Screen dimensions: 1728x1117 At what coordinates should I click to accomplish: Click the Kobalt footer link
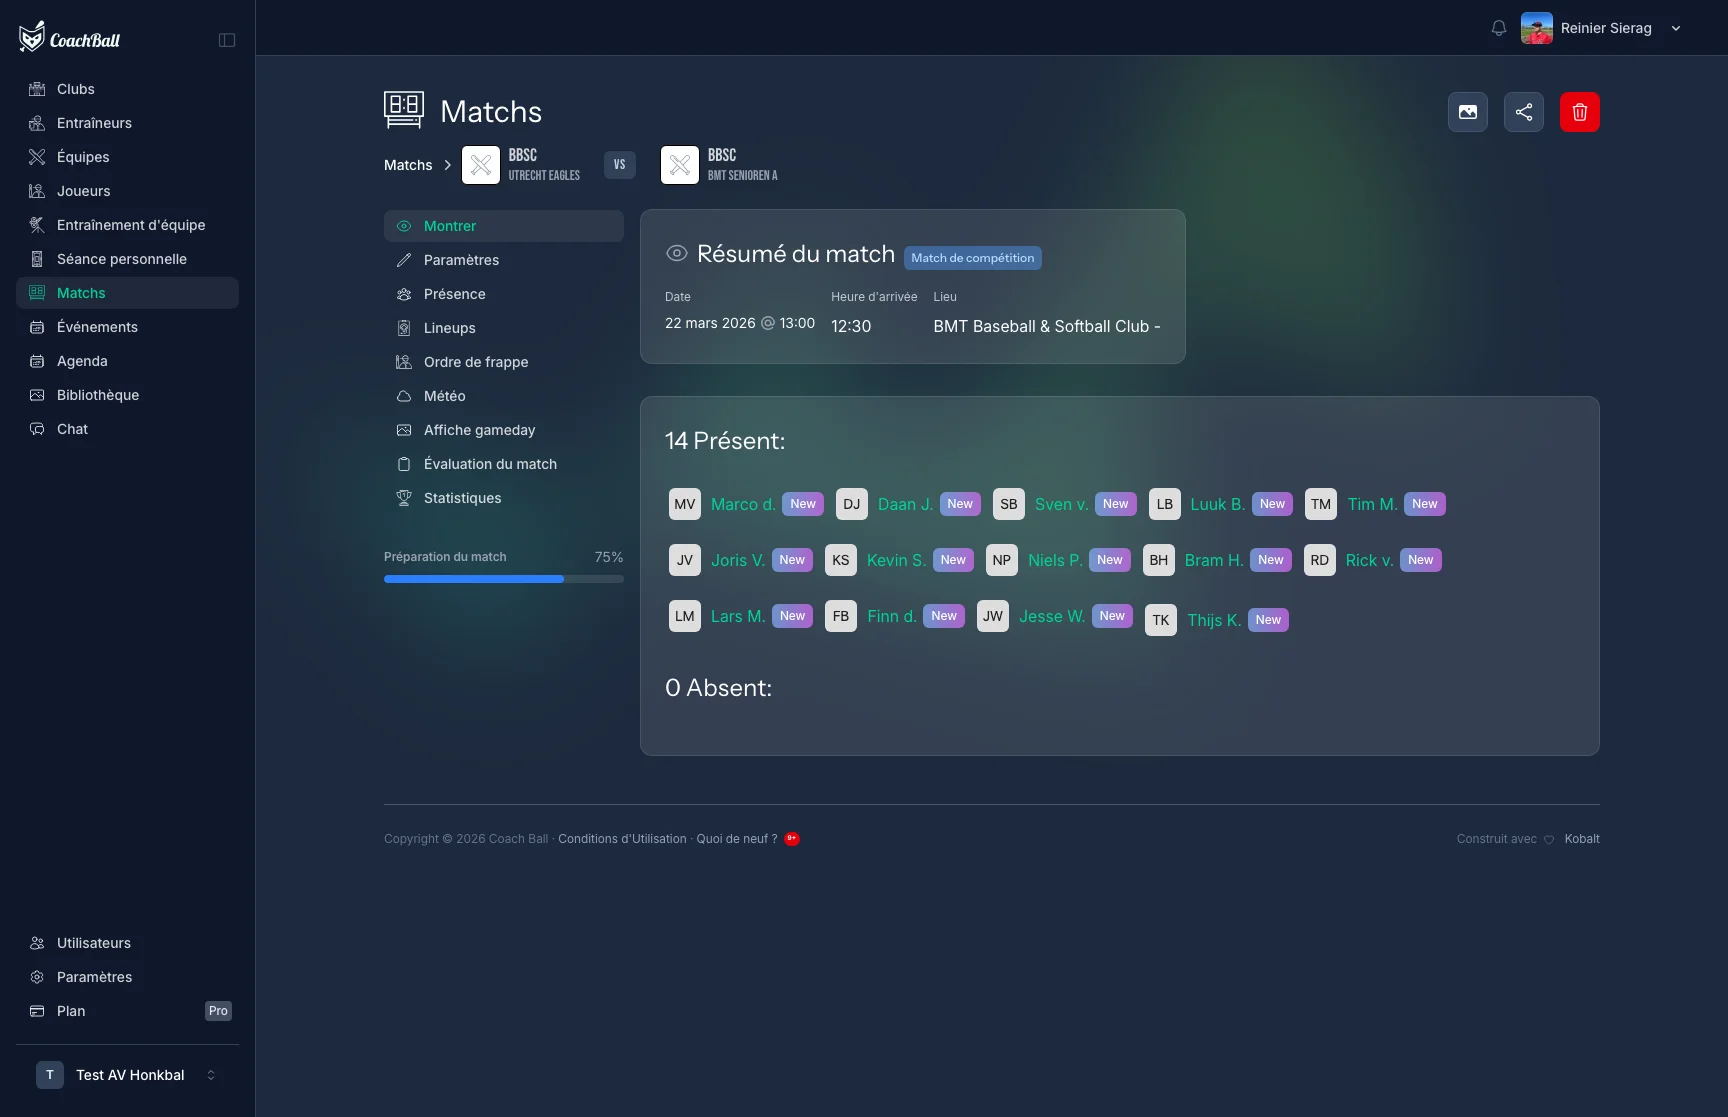(1582, 839)
